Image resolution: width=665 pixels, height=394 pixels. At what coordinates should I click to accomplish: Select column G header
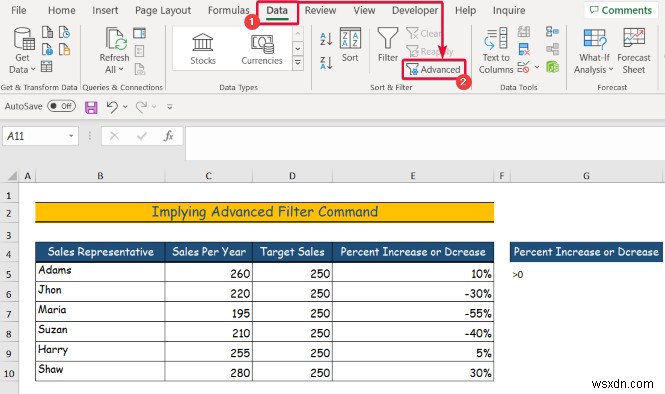[586, 176]
